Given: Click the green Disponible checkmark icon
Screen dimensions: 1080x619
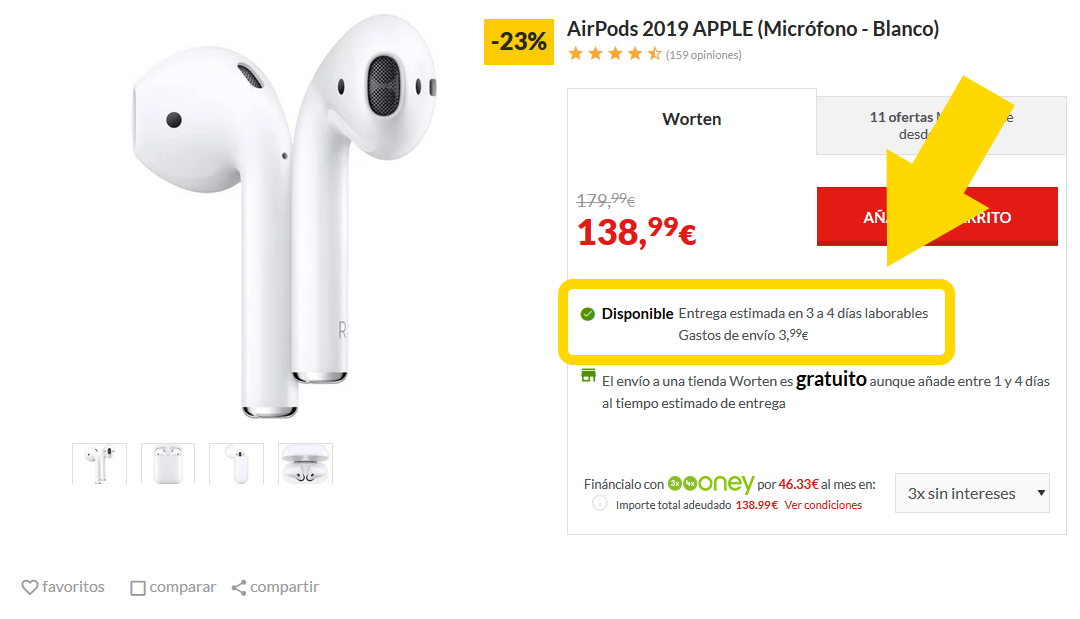Looking at the screenshot, I should point(588,314).
